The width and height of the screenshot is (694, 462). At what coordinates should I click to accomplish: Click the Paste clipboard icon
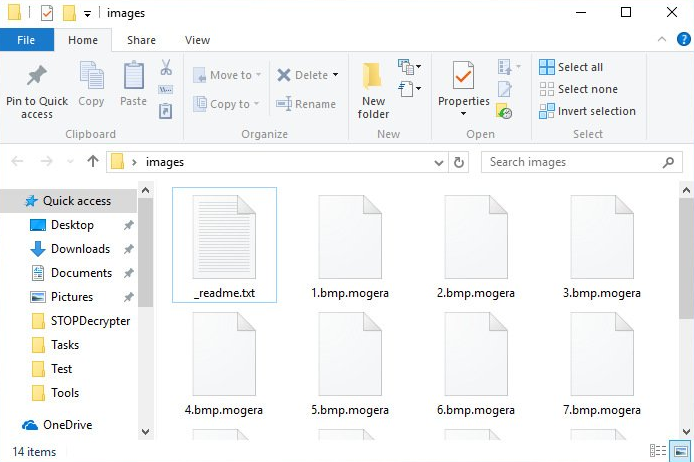[x=133, y=78]
